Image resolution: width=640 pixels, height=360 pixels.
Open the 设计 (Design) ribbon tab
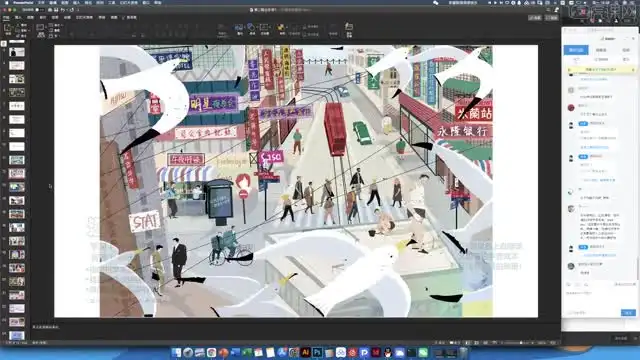[42, 18]
